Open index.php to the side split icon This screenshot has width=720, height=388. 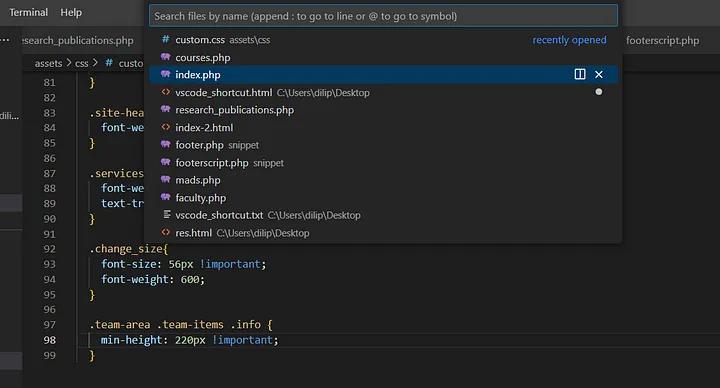click(580, 74)
